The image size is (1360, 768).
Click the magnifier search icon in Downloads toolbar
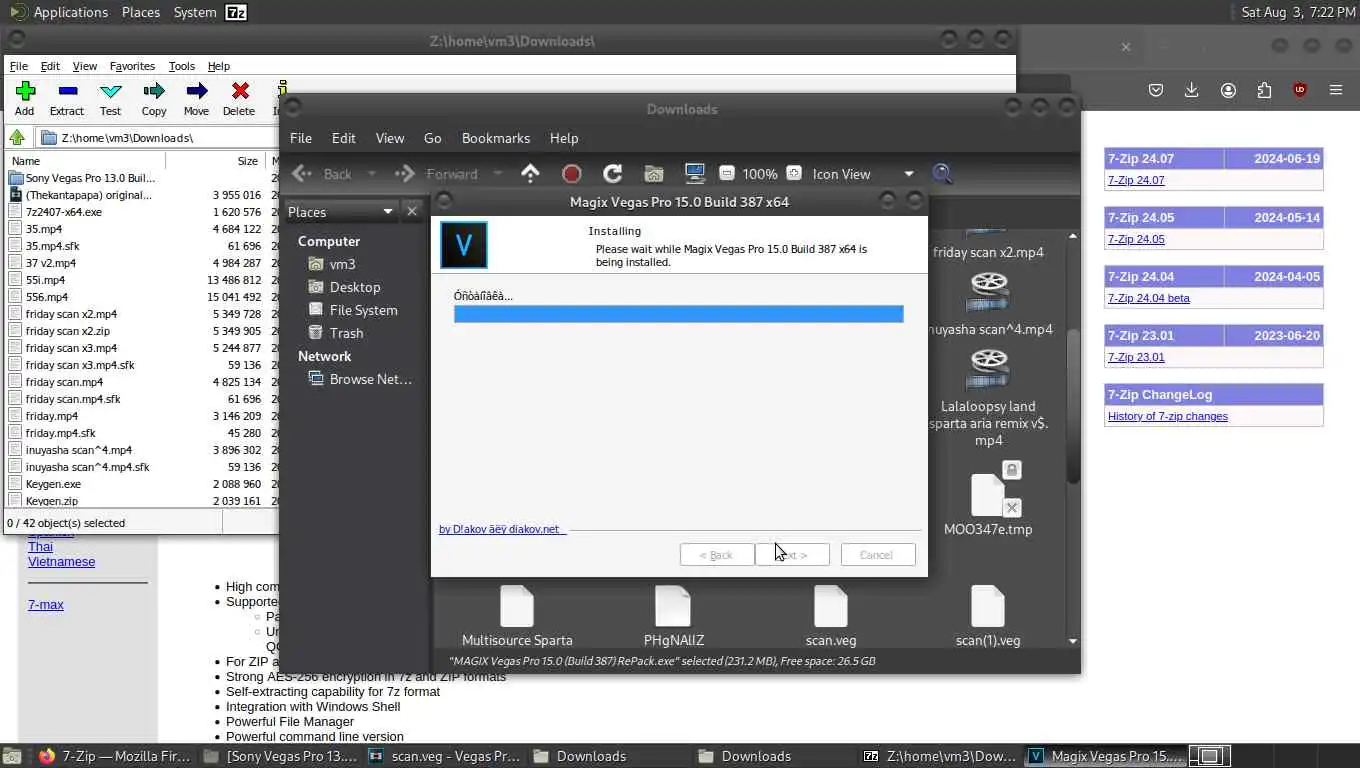tap(942, 174)
